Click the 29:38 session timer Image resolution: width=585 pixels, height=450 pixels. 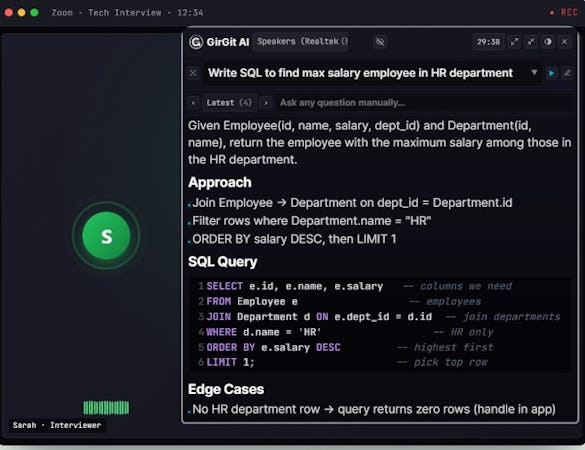click(x=488, y=42)
